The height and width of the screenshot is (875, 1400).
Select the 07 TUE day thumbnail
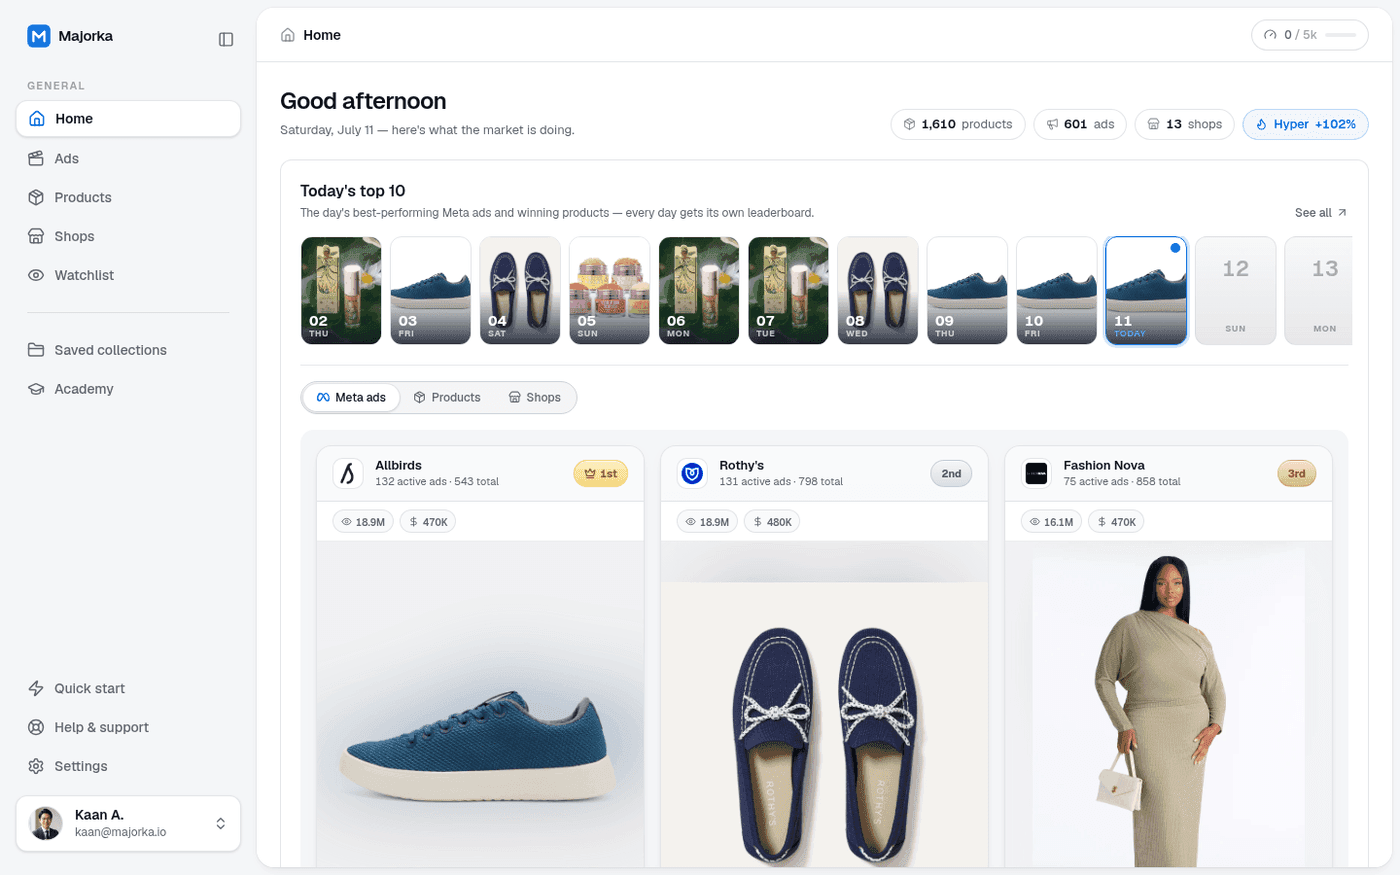tap(788, 290)
